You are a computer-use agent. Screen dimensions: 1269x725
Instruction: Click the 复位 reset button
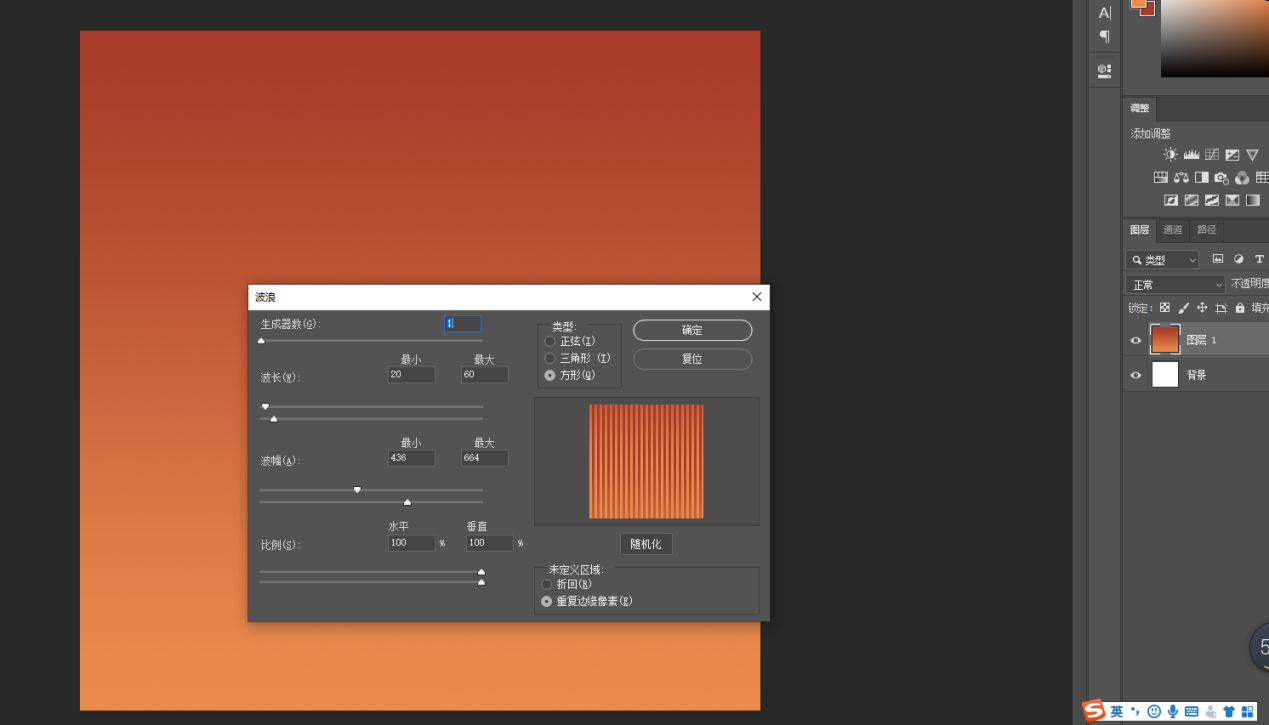coord(692,358)
